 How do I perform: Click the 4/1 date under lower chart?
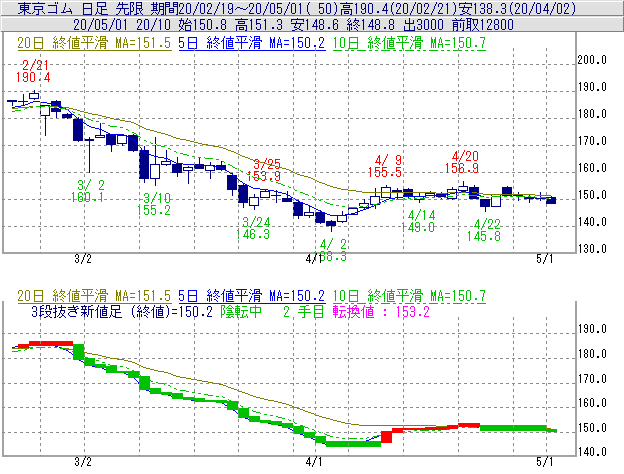[x=314, y=462]
